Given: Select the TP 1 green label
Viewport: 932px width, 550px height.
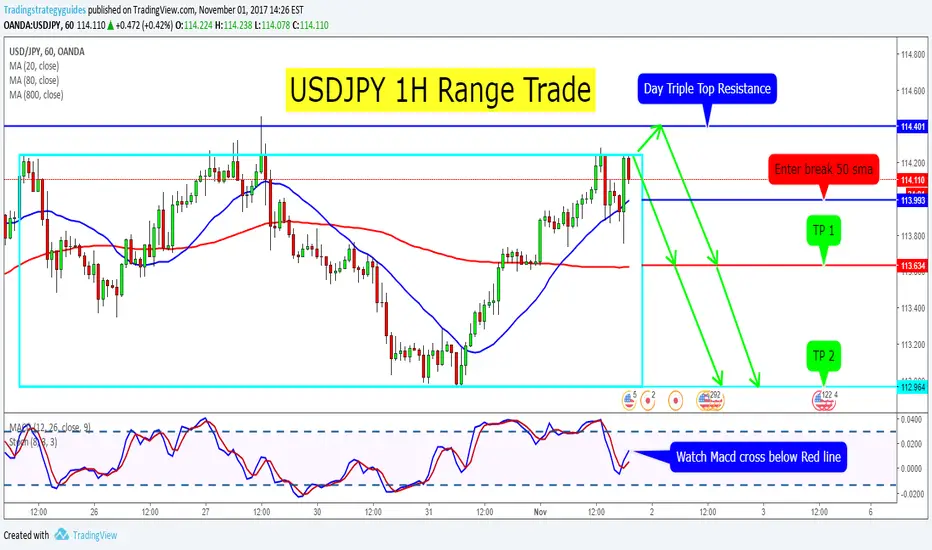Looking at the screenshot, I should tap(823, 230).
